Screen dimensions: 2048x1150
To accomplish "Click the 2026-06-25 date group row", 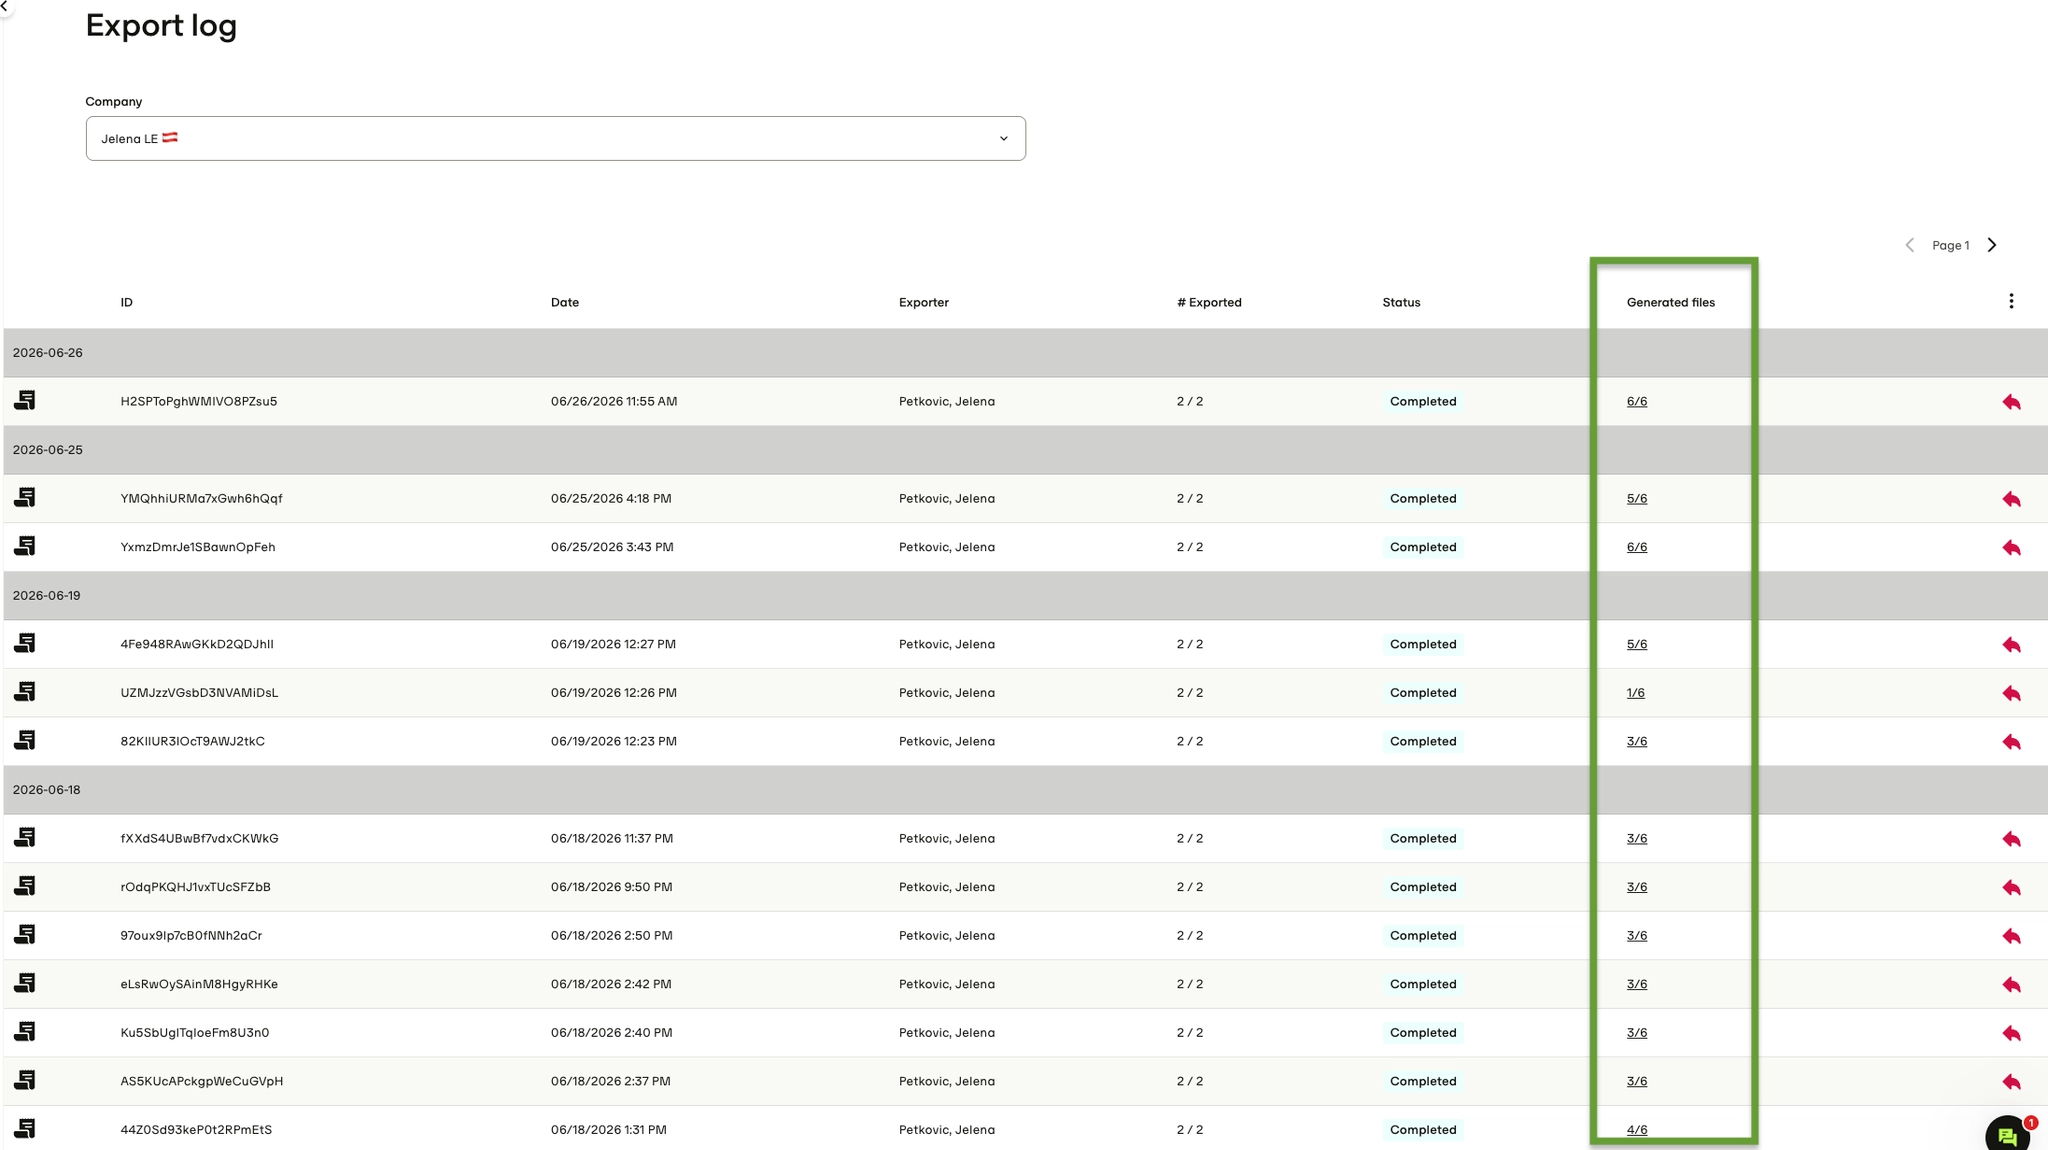I will (1025, 450).
